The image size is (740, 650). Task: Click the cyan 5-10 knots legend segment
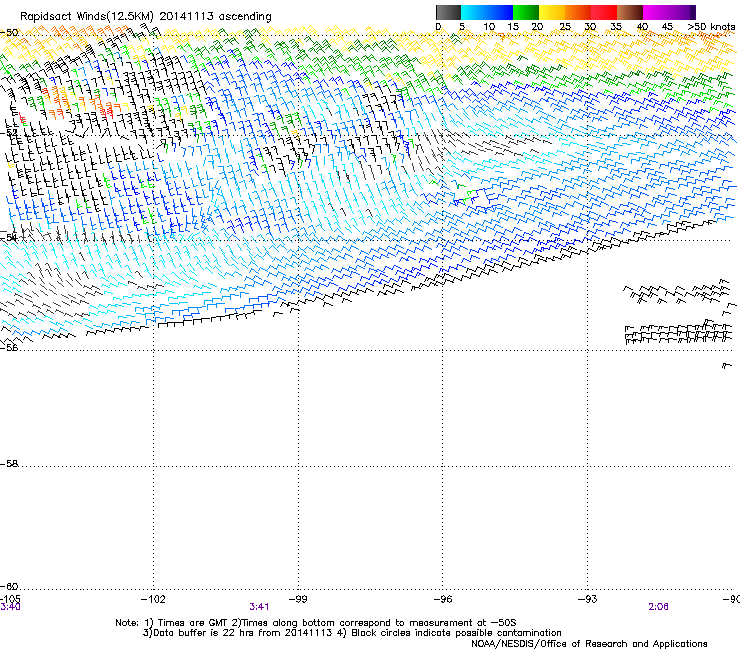(x=474, y=12)
